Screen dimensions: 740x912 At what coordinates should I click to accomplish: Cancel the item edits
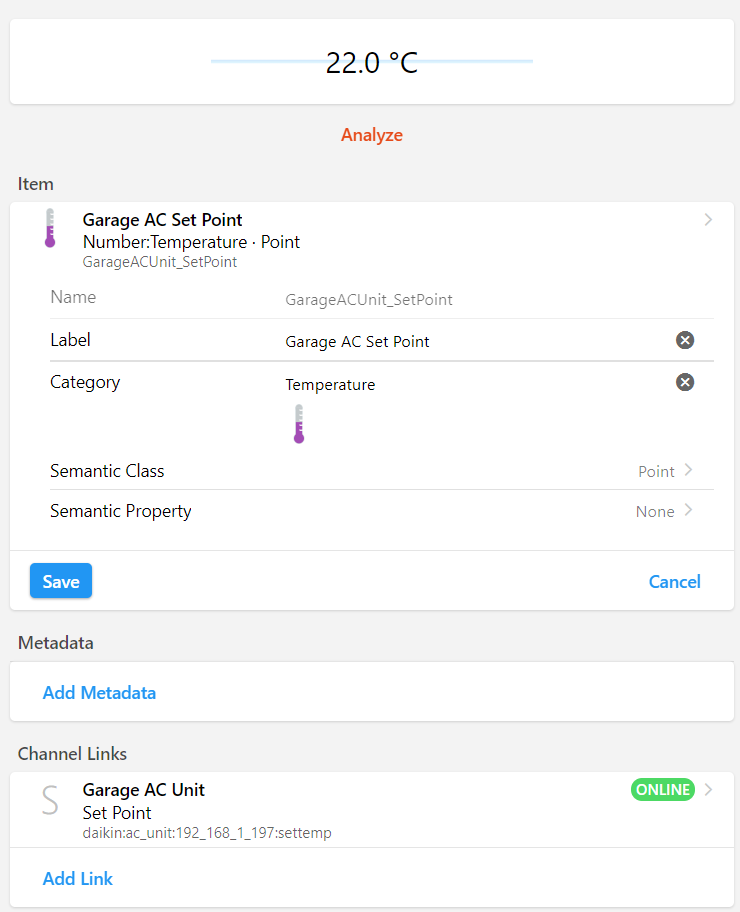pyautogui.click(x=674, y=582)
